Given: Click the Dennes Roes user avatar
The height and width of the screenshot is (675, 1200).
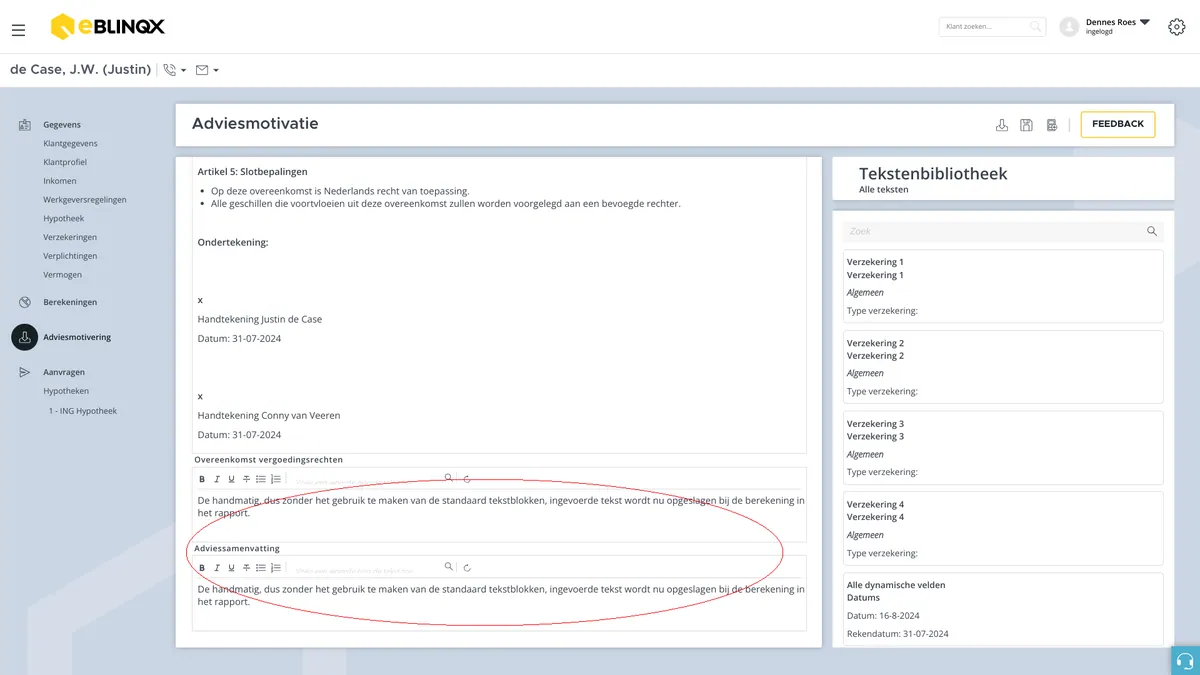Looking at the screenshot, I should pyautogui.click(x=1070, y=27).
